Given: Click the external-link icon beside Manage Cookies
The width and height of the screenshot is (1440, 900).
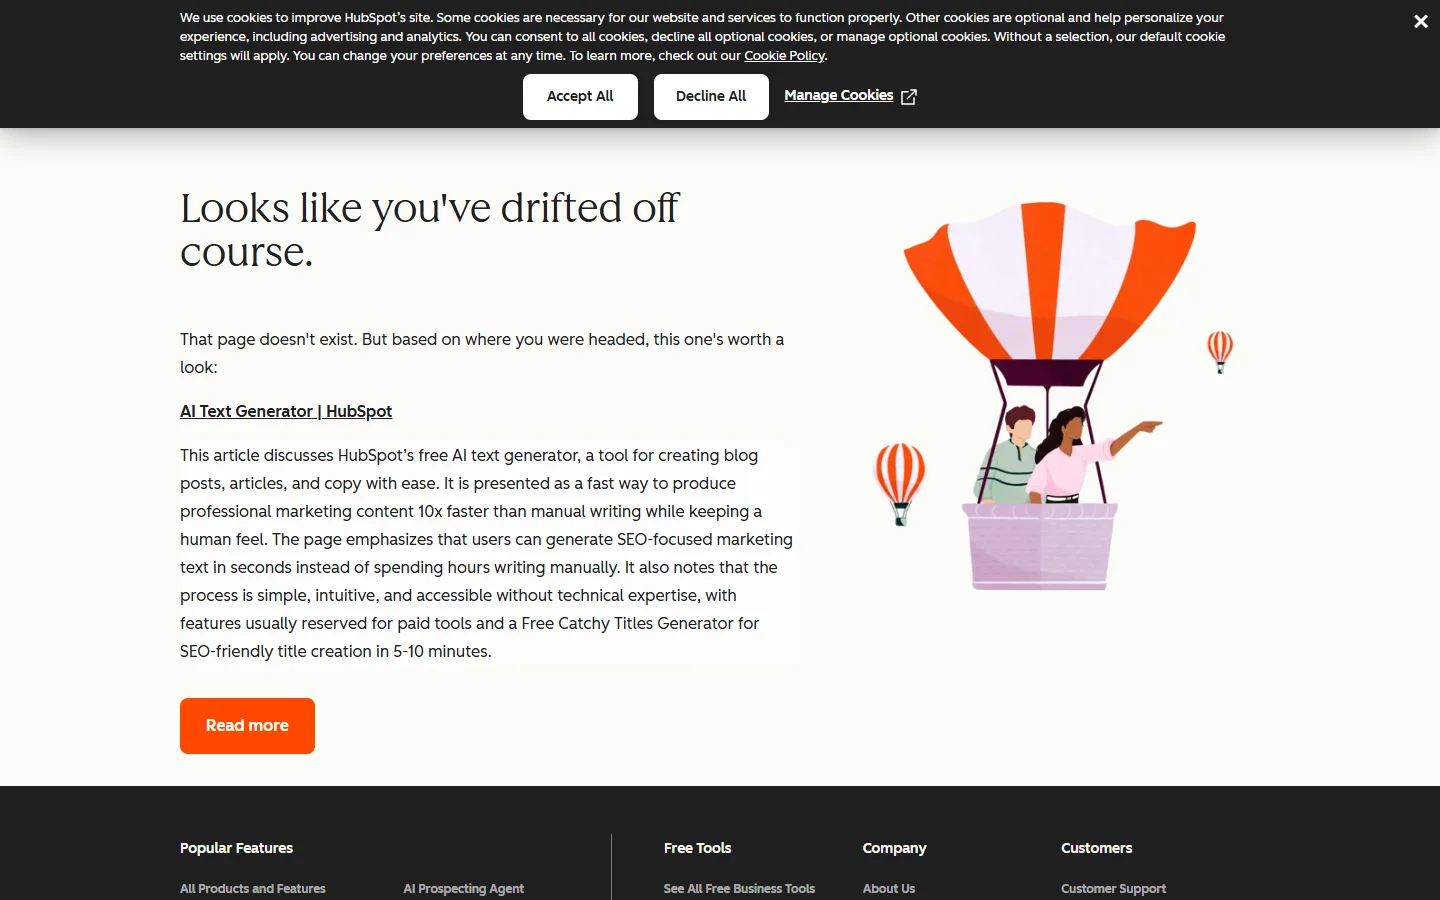Looking at the screenshot, I should 908,97.
